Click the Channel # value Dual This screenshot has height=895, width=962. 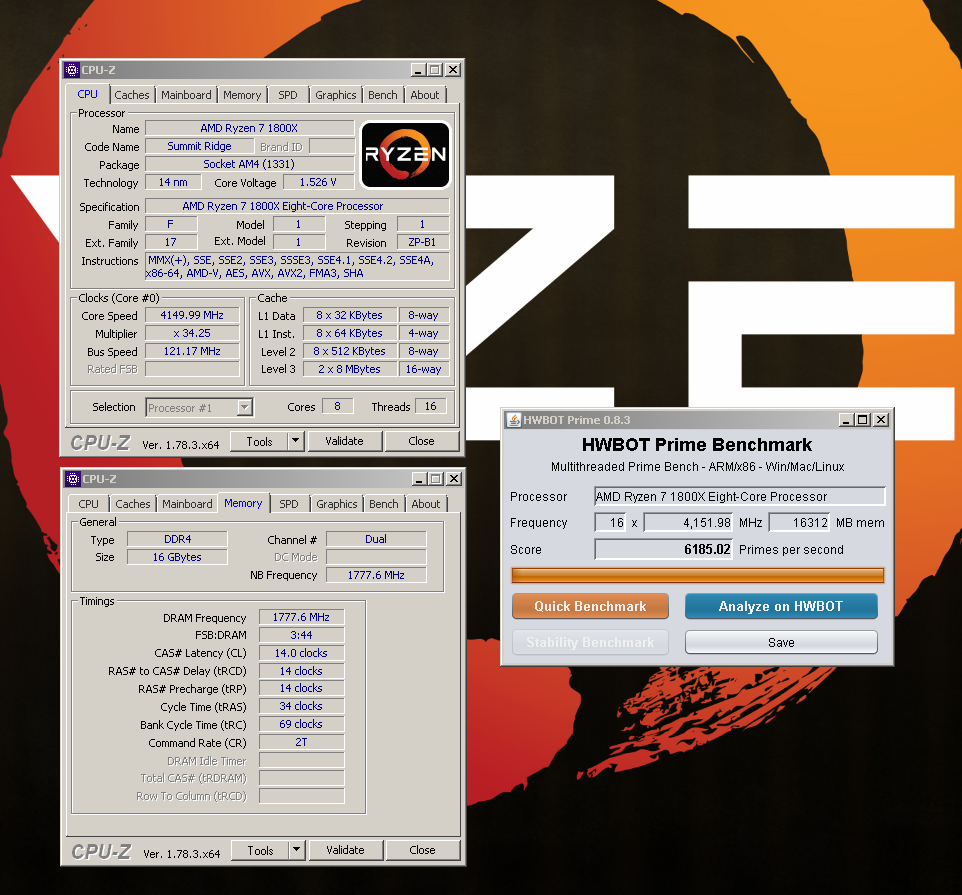[x=376, y=539]
